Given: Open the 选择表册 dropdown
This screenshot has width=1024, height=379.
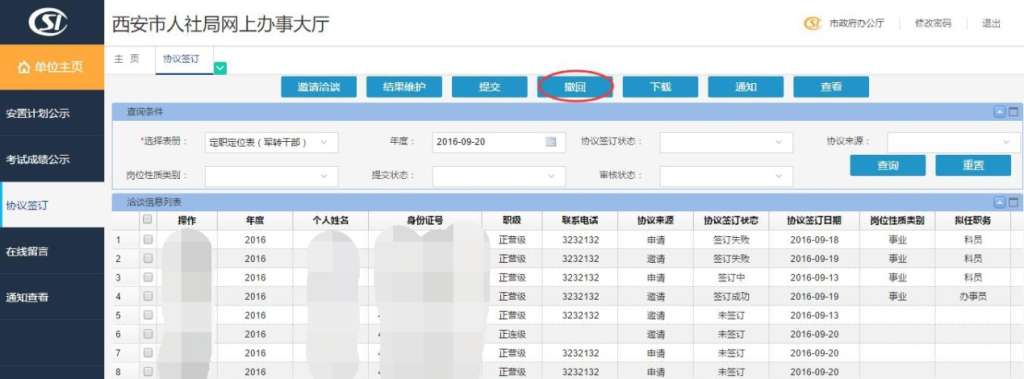Looking at the screenshot, I should 272,142.
